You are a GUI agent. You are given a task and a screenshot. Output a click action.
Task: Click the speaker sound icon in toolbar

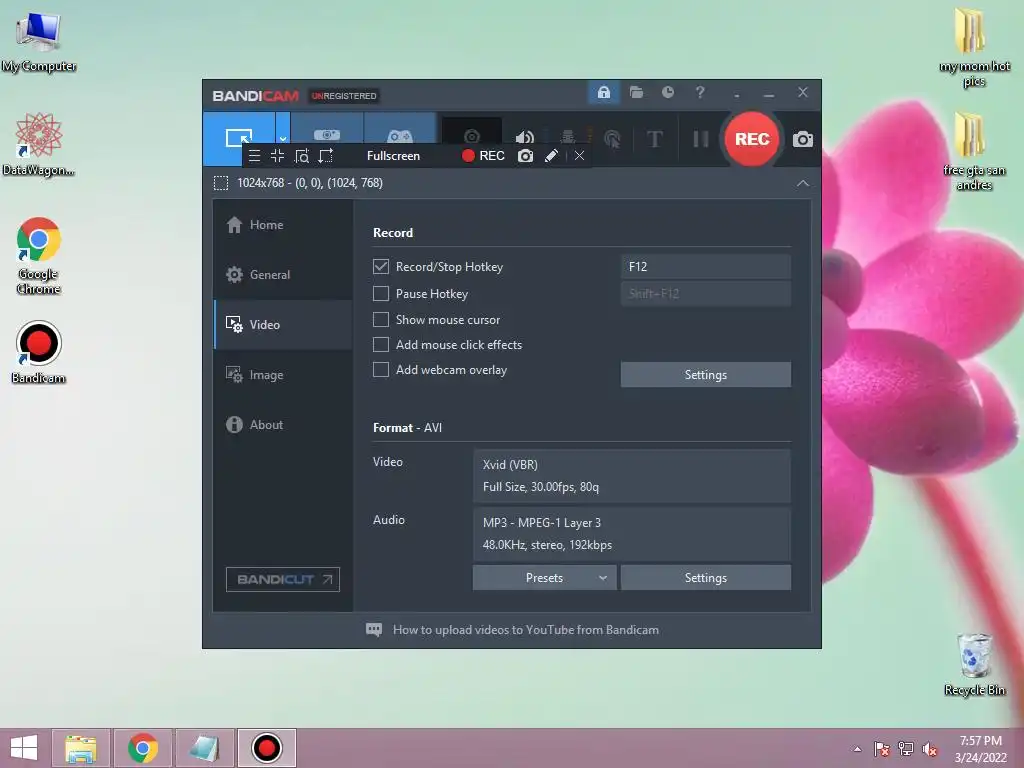click(x=524, y=137)
